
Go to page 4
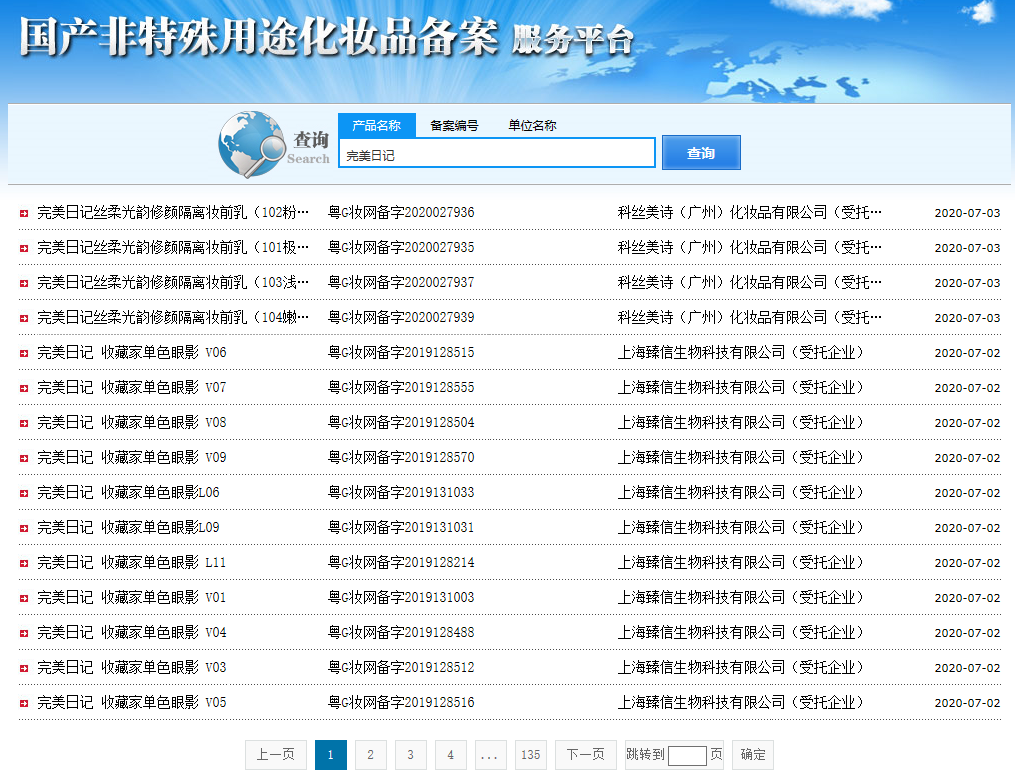click(x=451, y=755)
